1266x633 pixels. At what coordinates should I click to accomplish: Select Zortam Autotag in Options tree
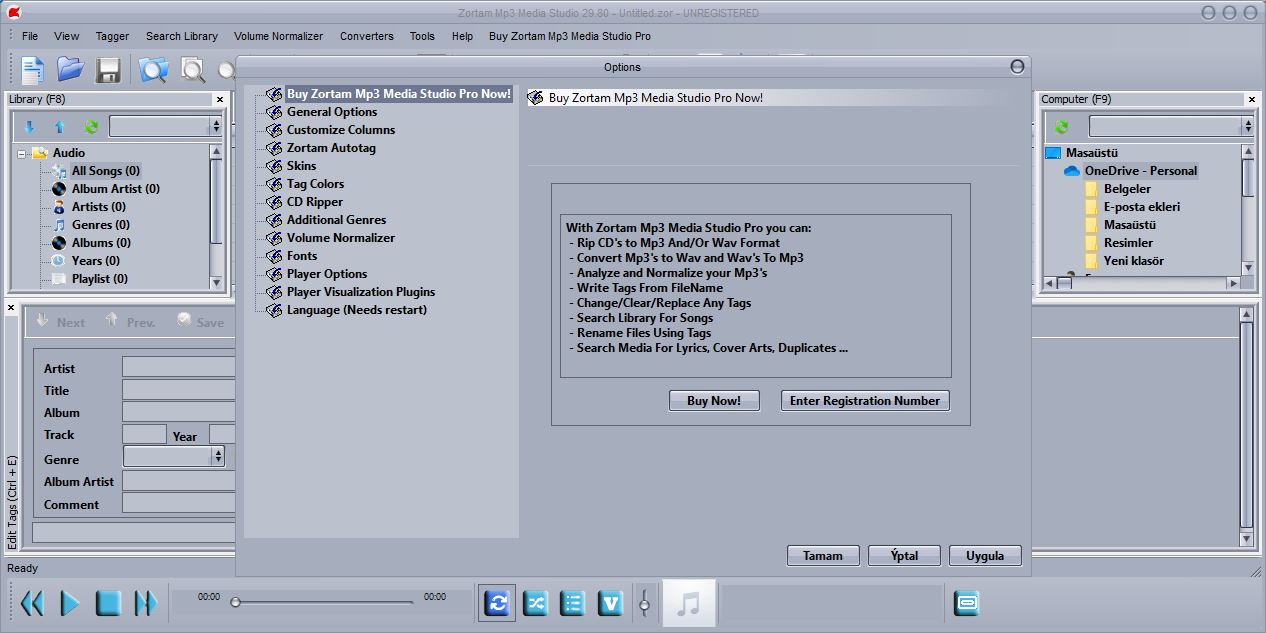(x=331, y=148)
